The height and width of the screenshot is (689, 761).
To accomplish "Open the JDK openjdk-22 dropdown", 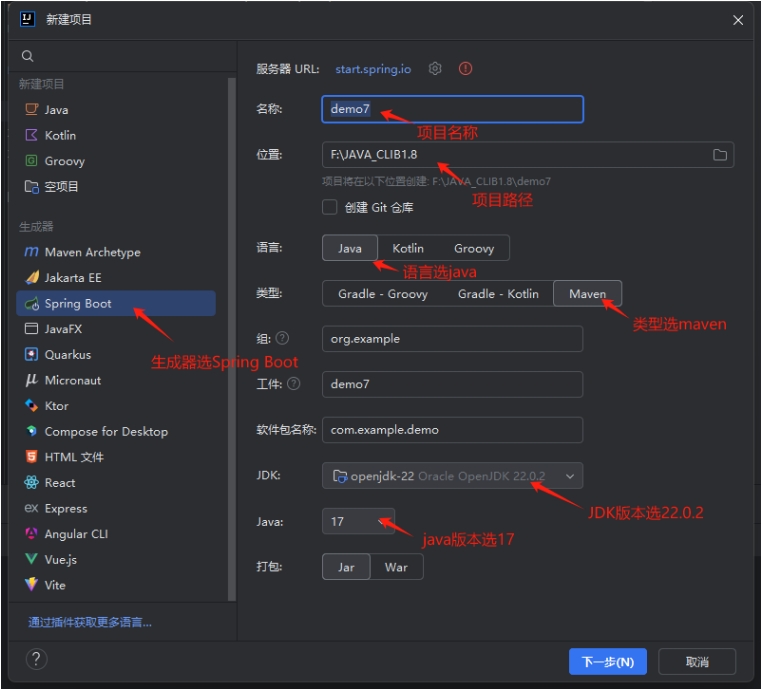I will pyautogui.click(x=452, y=476).
